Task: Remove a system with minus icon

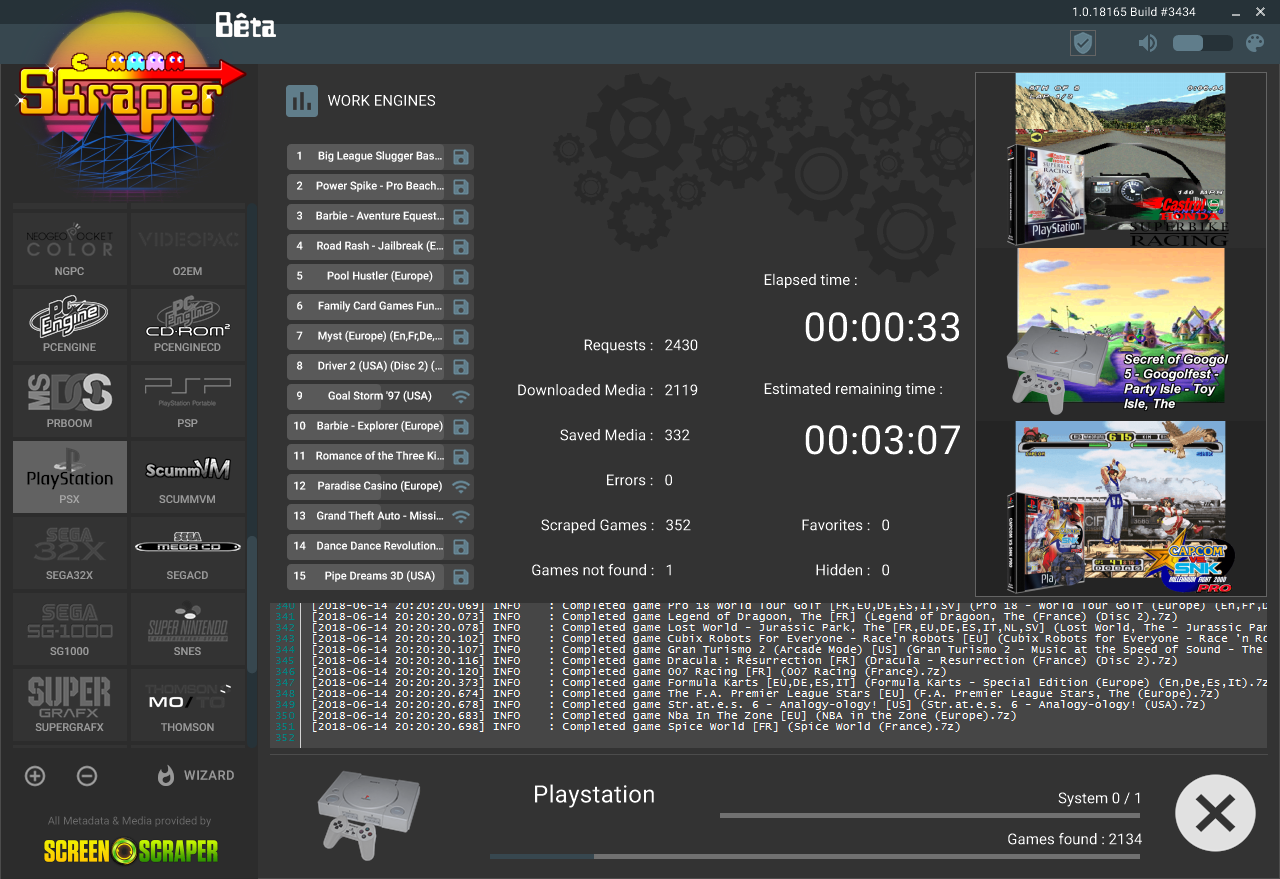Action: [x=87, y=775]
